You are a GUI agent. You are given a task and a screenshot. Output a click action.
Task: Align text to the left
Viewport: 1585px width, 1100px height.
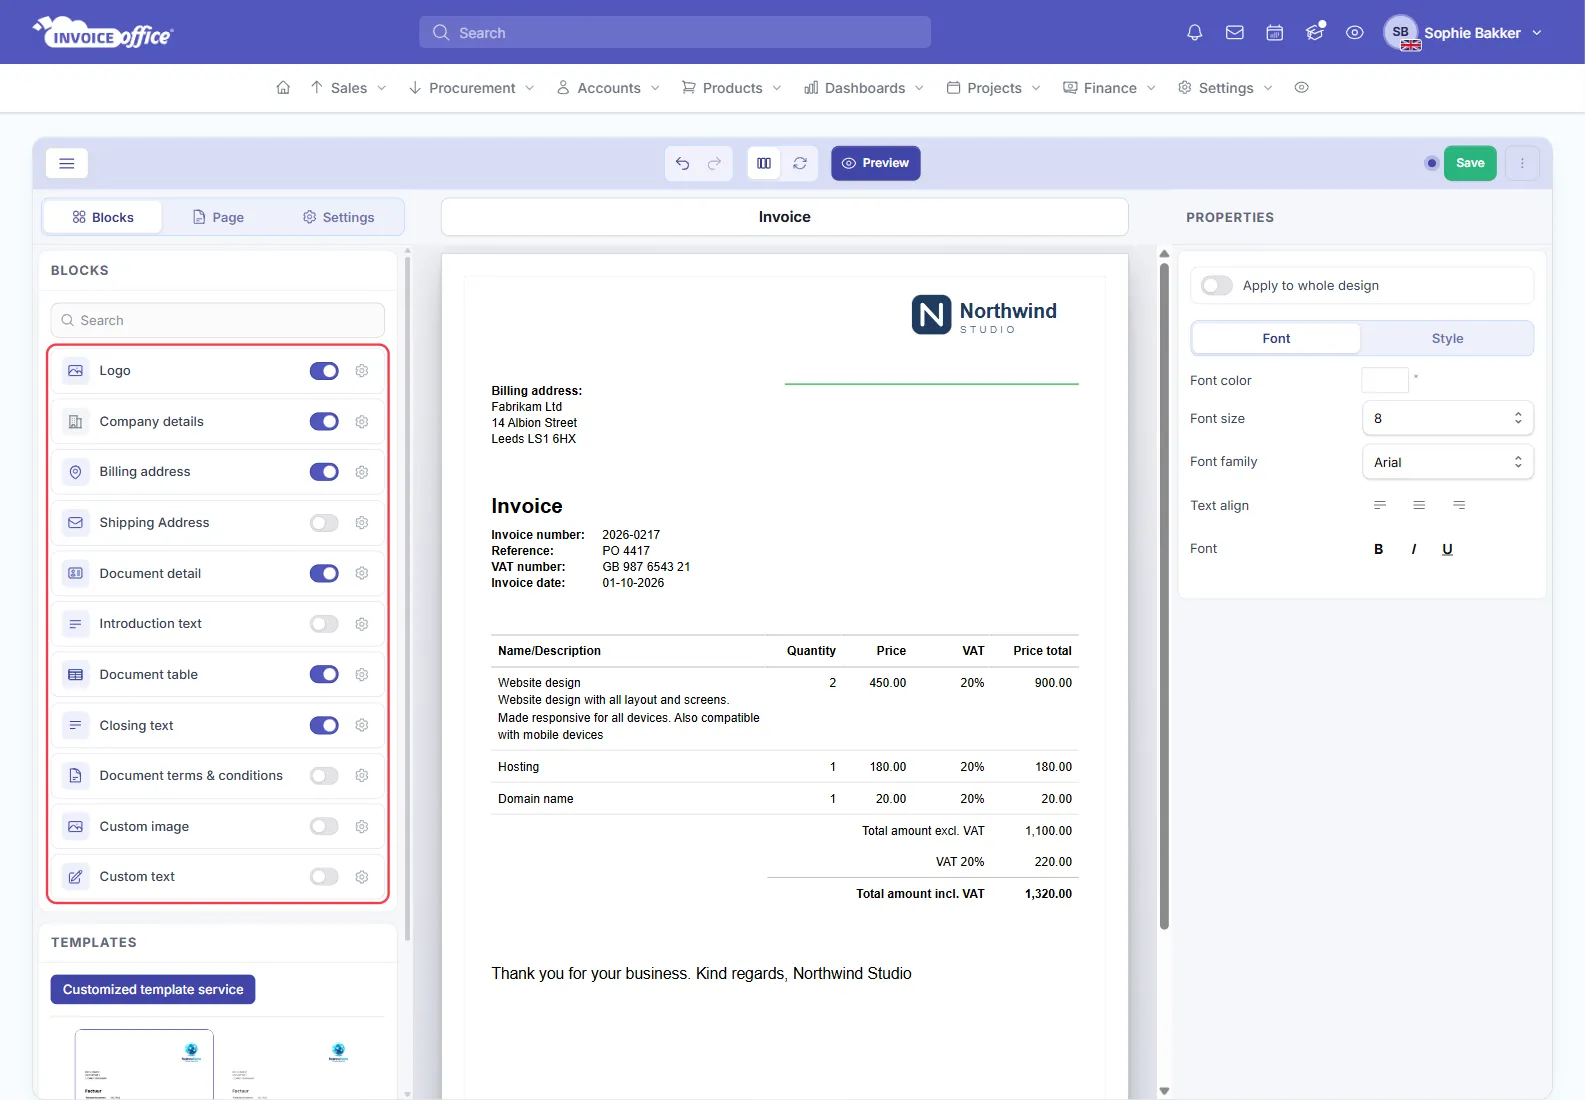1380,506
